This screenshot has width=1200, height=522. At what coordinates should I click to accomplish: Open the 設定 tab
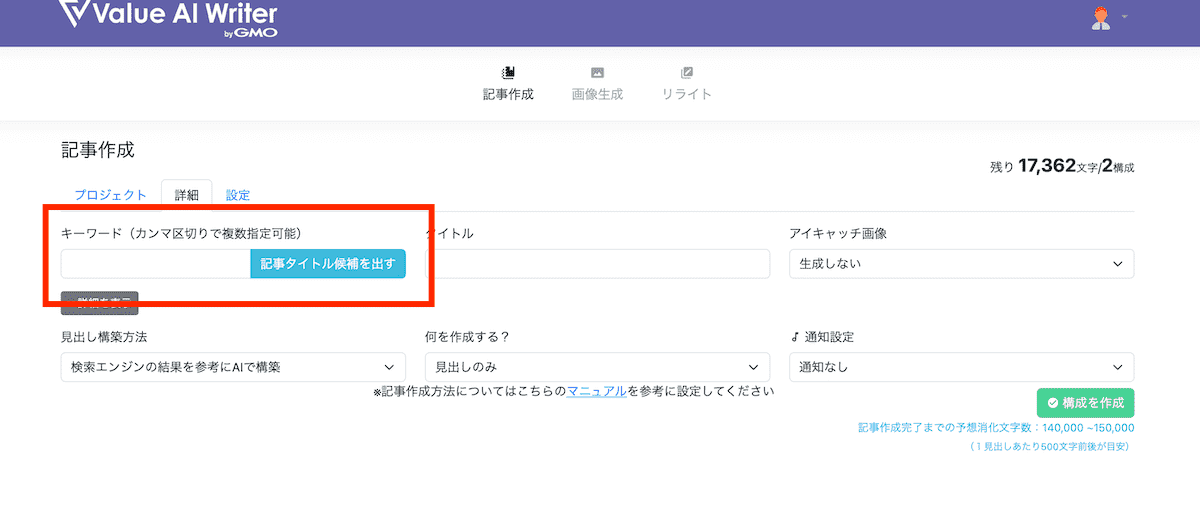click(x=238, y=195)
